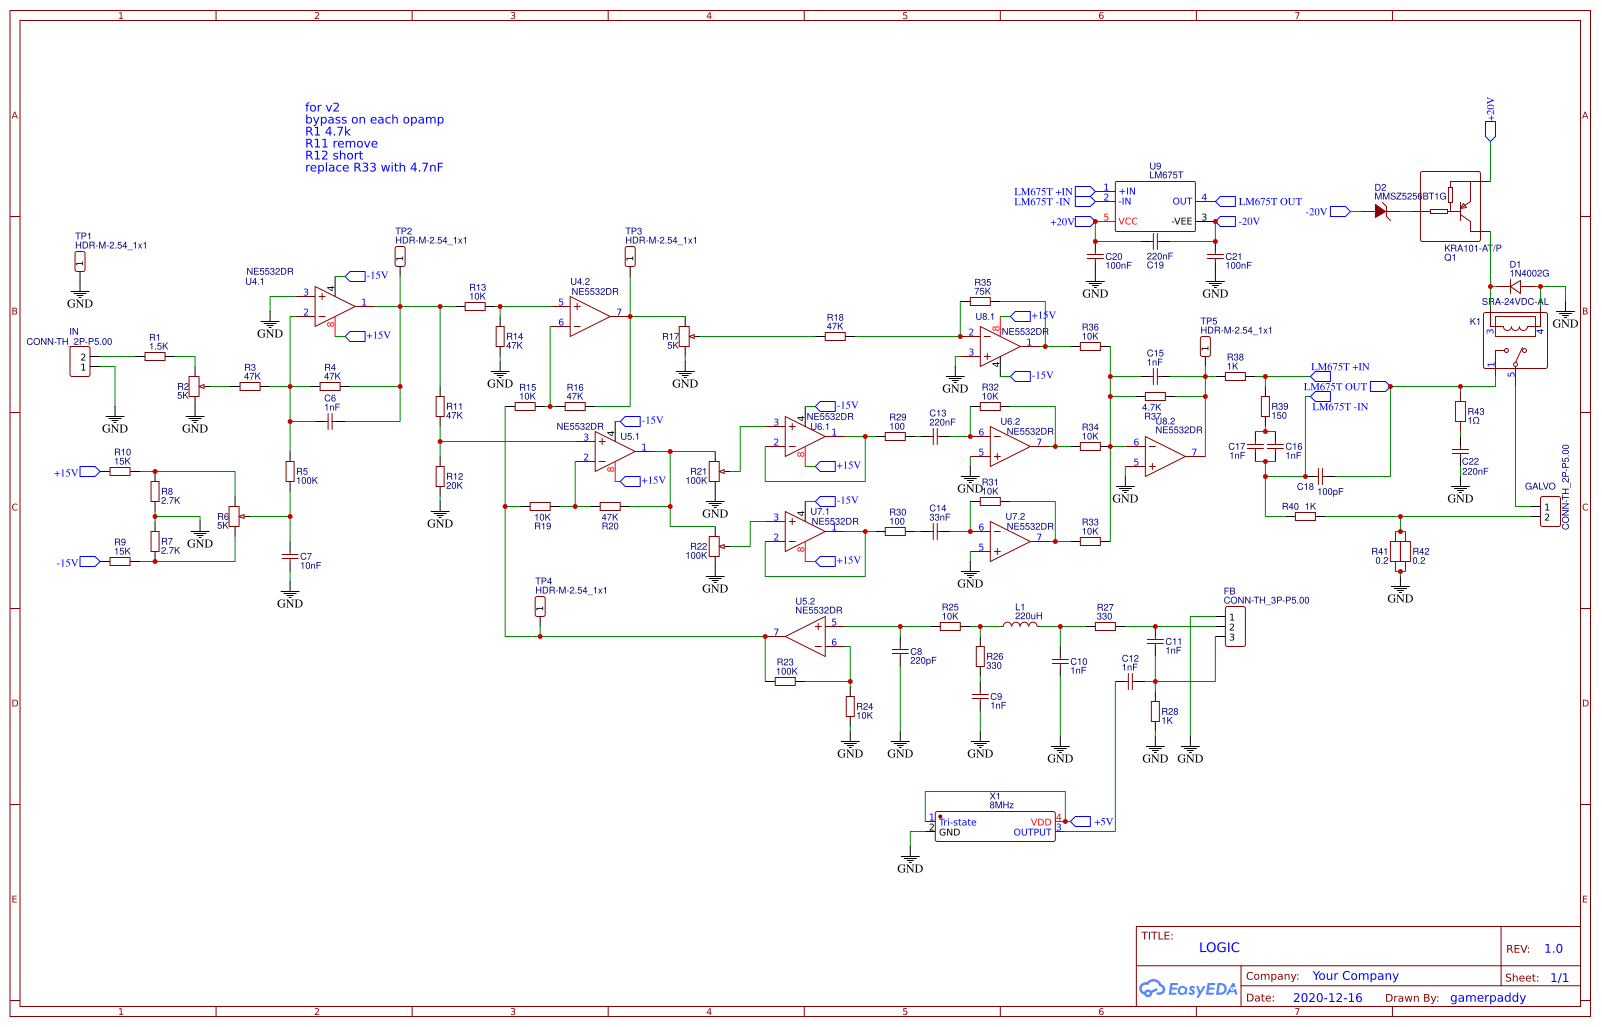
Task: Click the Your Company field
Action: [1355, 976]
